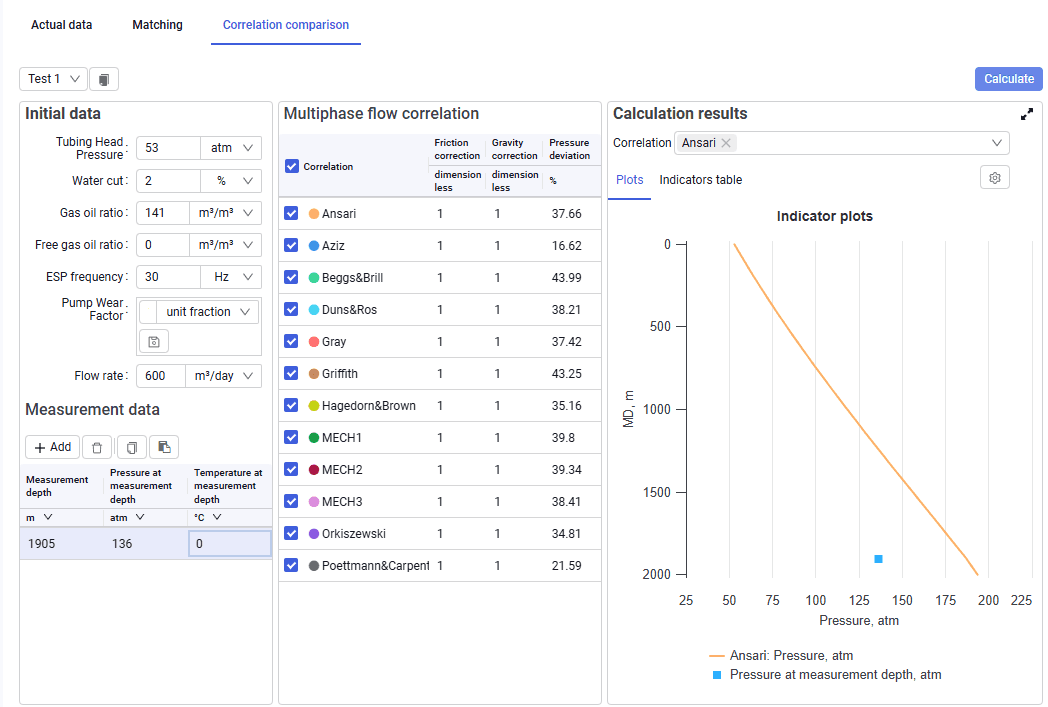Click the Poettmann&Carpenter gray color dot
1048x707 pixels.
coord(313,565)
